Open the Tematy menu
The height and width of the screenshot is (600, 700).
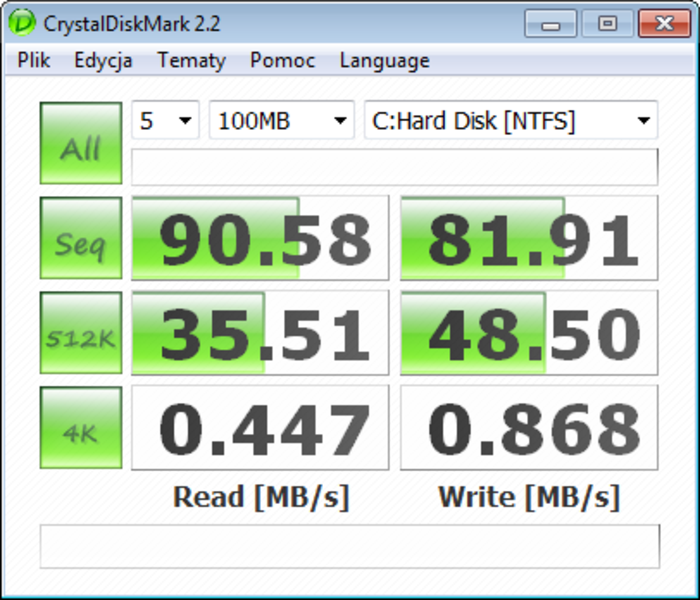tap(192, 61)
